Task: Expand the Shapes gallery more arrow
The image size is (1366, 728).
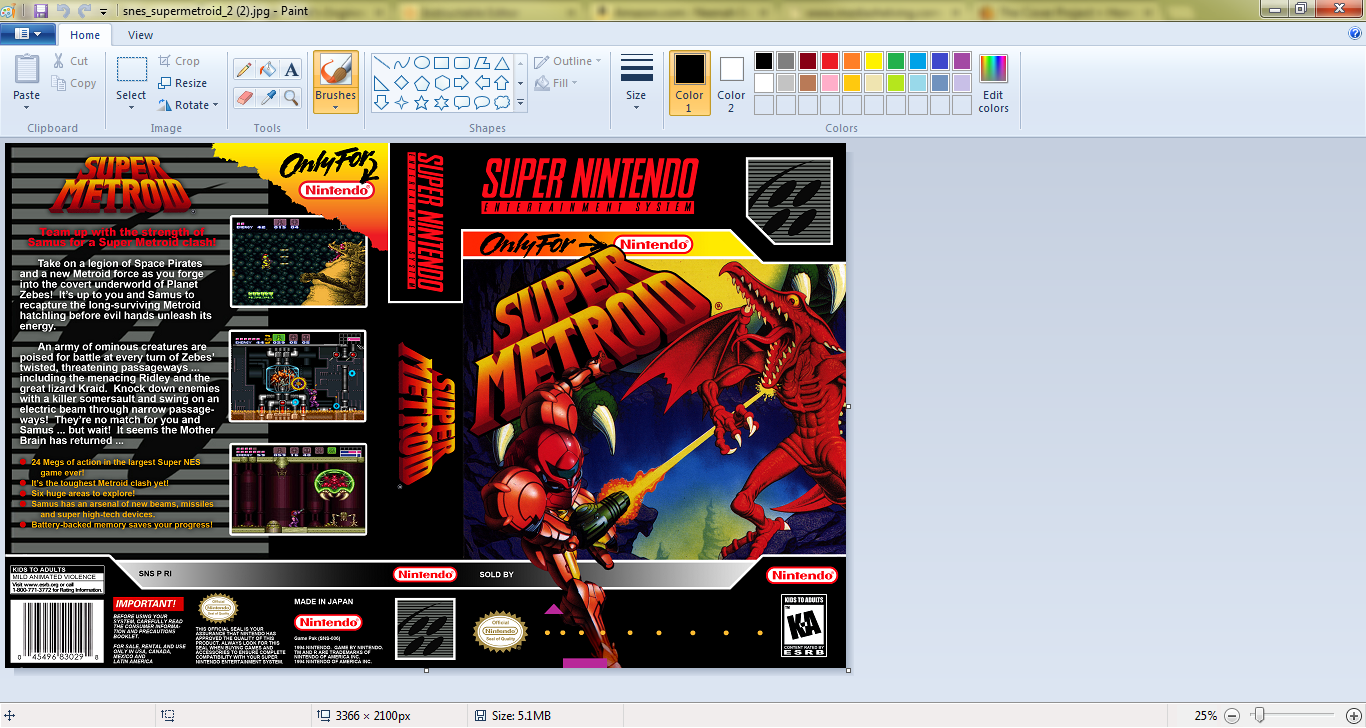Action: pyautogui.click(x=520, y=102)
